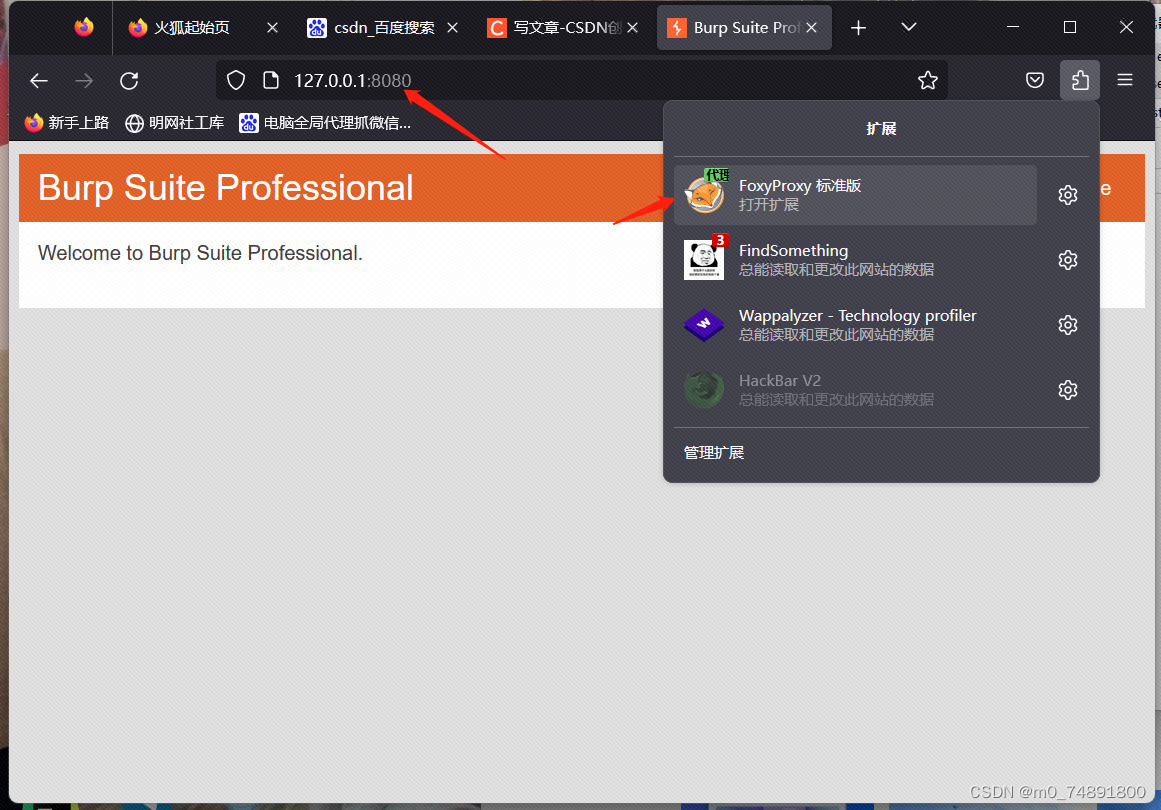Click the Wappalyzer purple icon

(703, 324)
